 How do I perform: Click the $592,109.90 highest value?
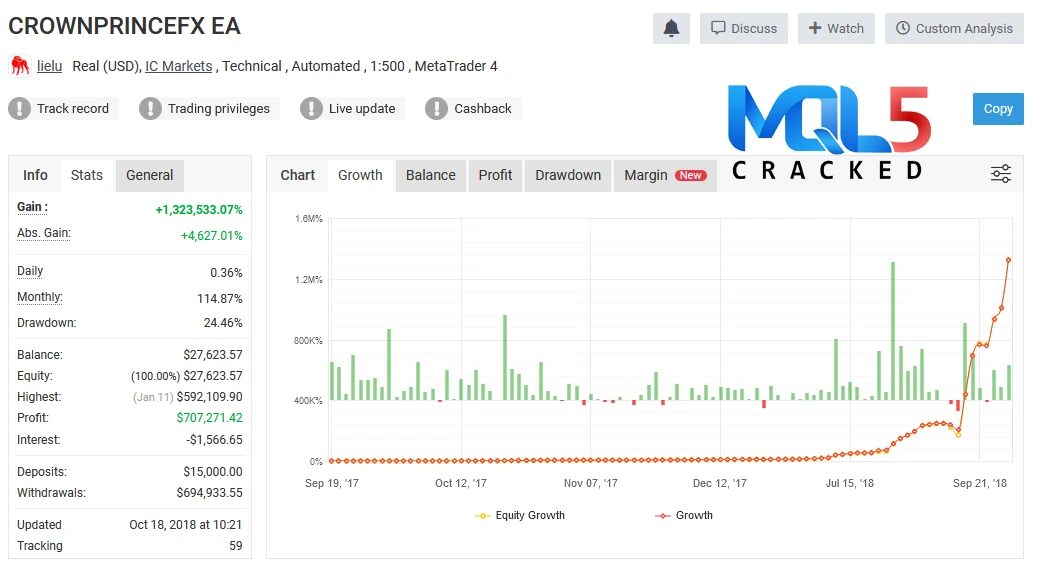click(210, 397)
